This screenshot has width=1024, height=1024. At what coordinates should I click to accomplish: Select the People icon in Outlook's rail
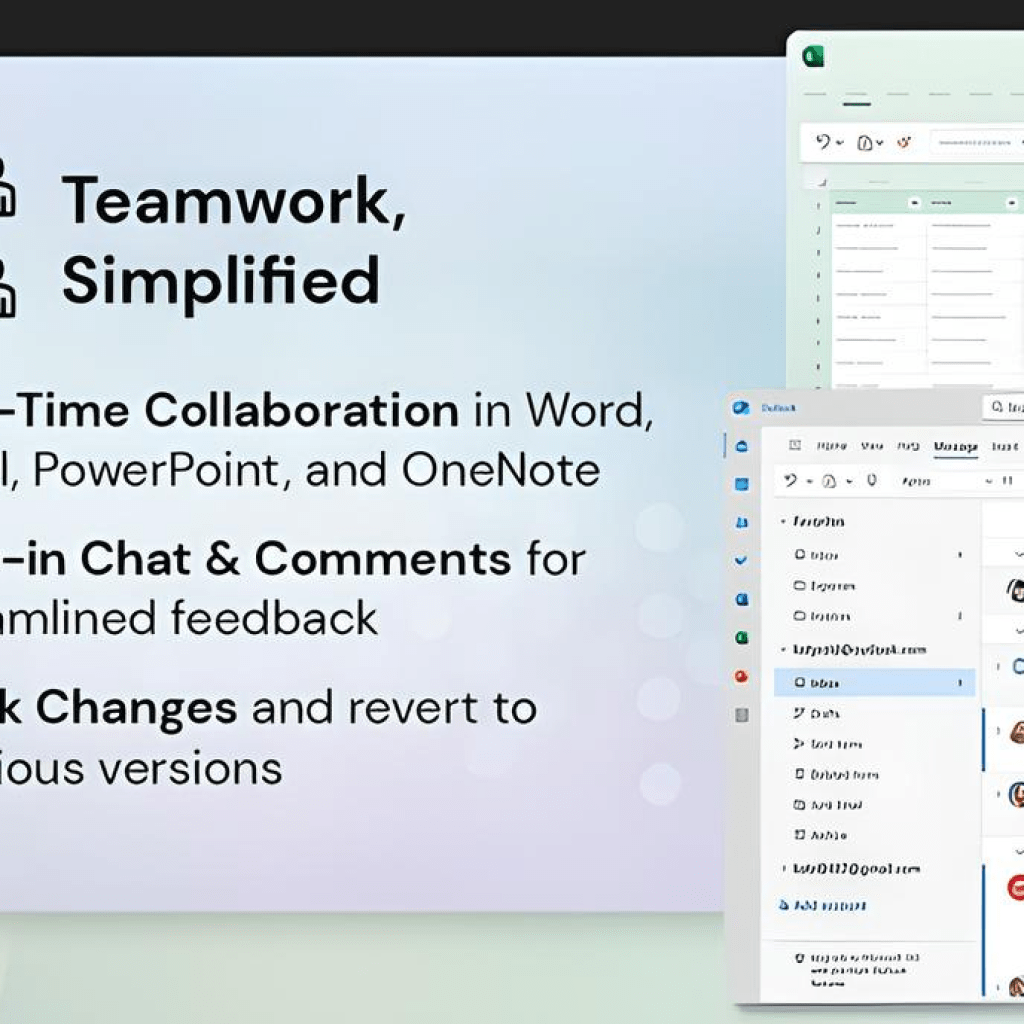pos(742,521)
